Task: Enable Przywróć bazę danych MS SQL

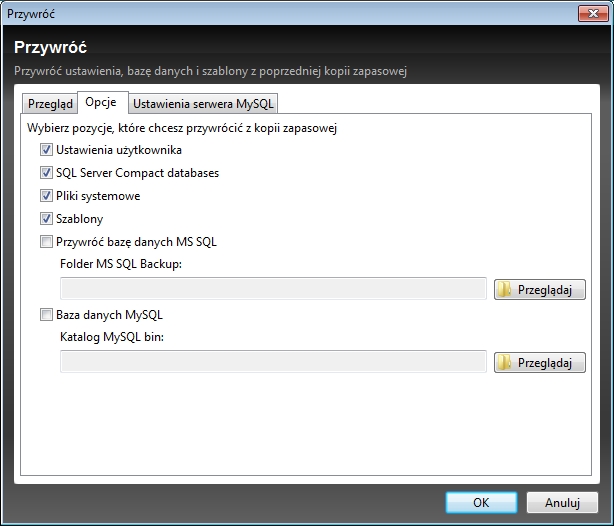Action: tap(46, 242)
